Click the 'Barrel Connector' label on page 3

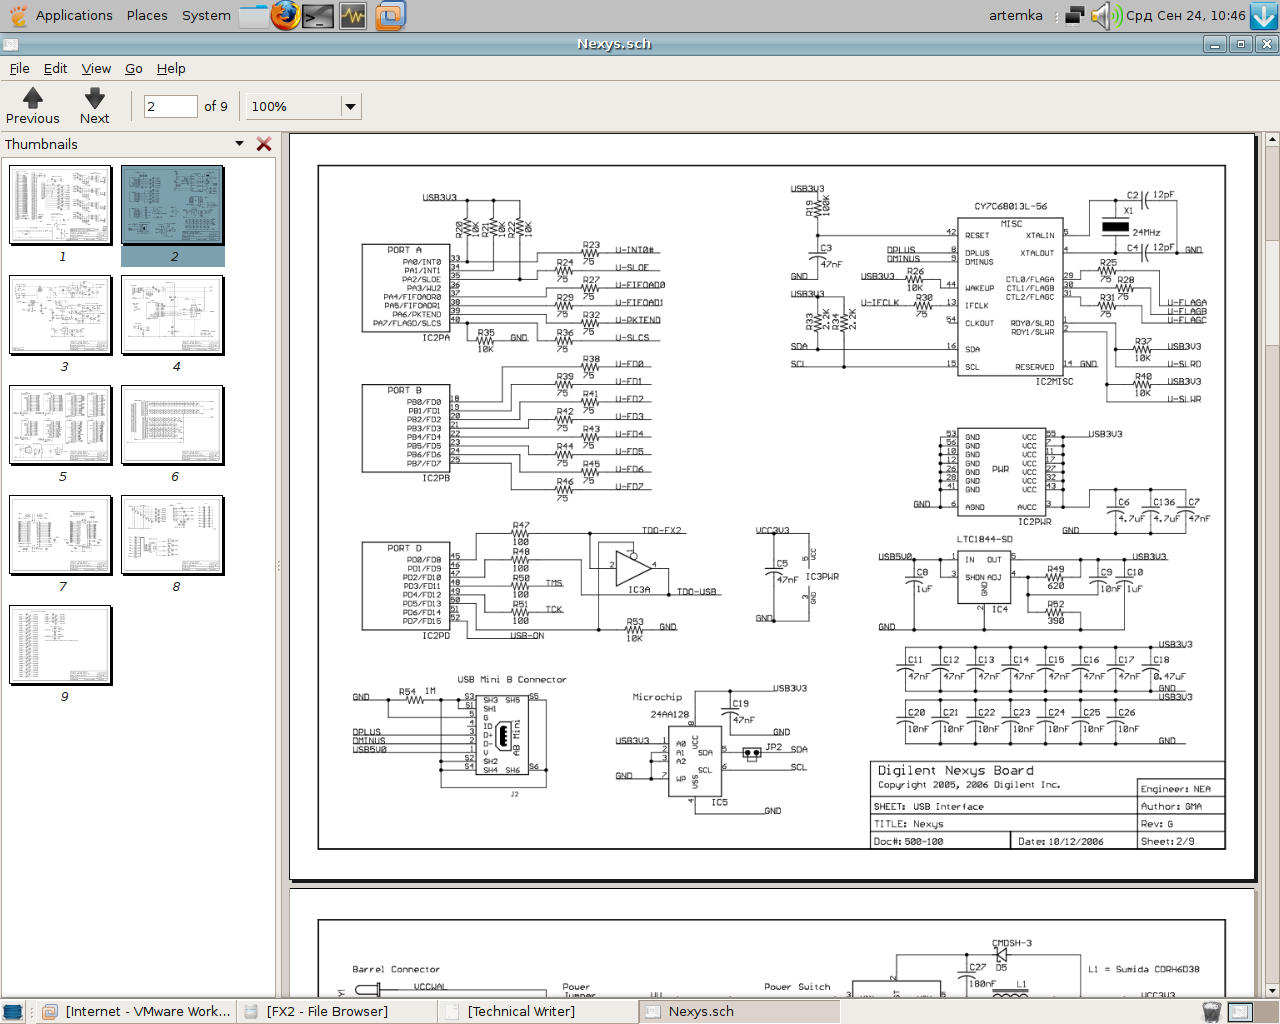click(396, 969)
